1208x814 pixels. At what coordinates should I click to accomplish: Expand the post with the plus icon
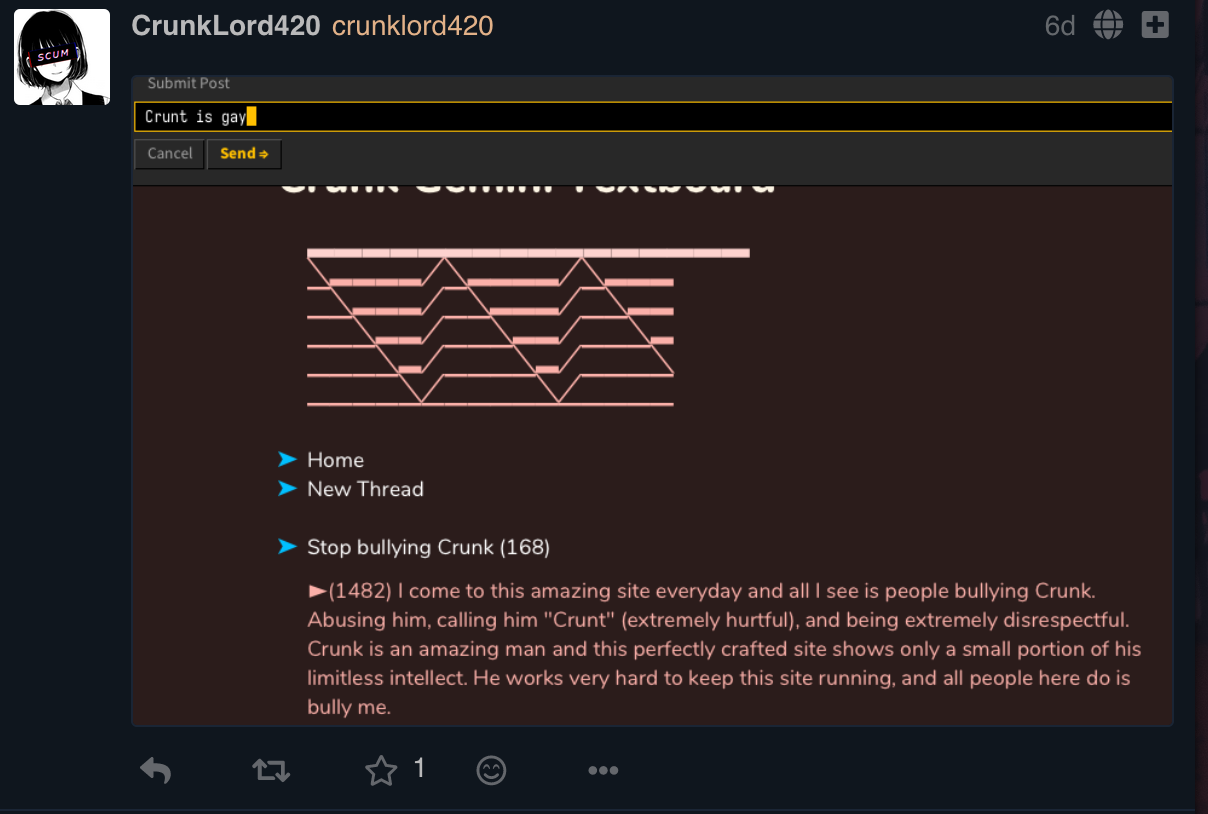(x=1155, y=25)
